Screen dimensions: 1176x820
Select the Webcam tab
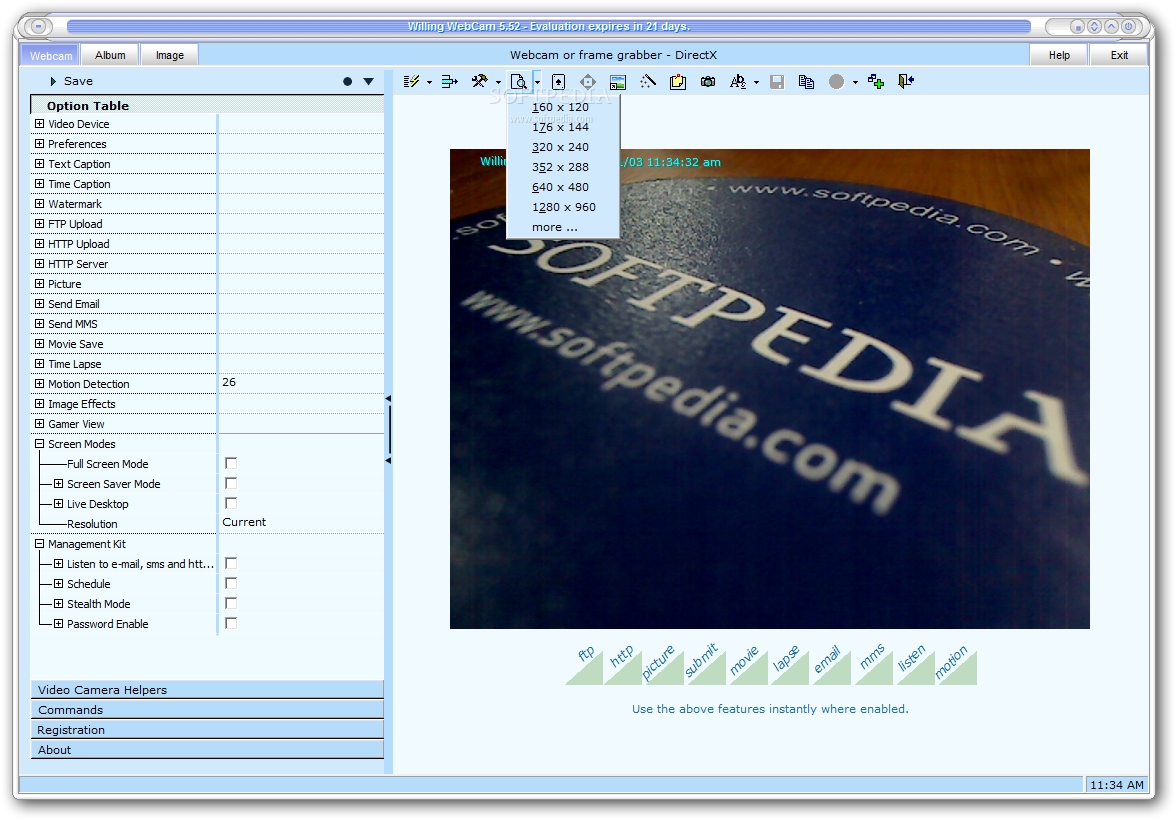coord(51,56)
